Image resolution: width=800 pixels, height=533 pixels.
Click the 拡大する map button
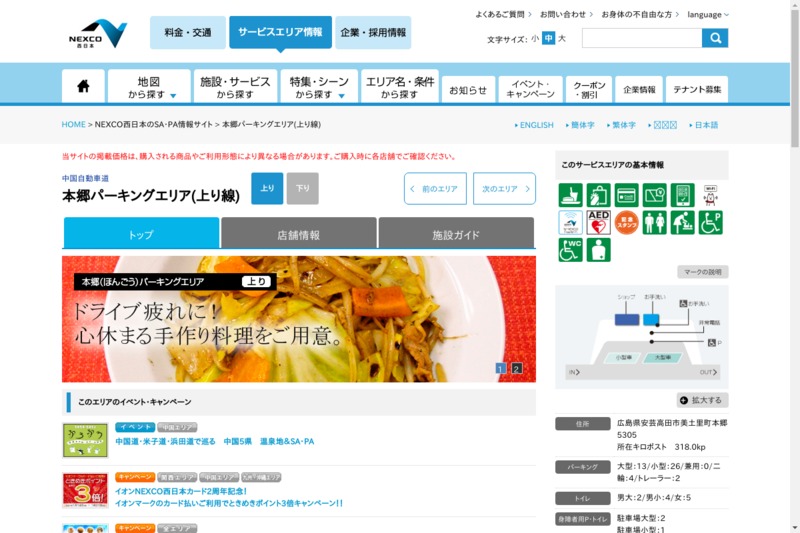[x=702, y=400]
